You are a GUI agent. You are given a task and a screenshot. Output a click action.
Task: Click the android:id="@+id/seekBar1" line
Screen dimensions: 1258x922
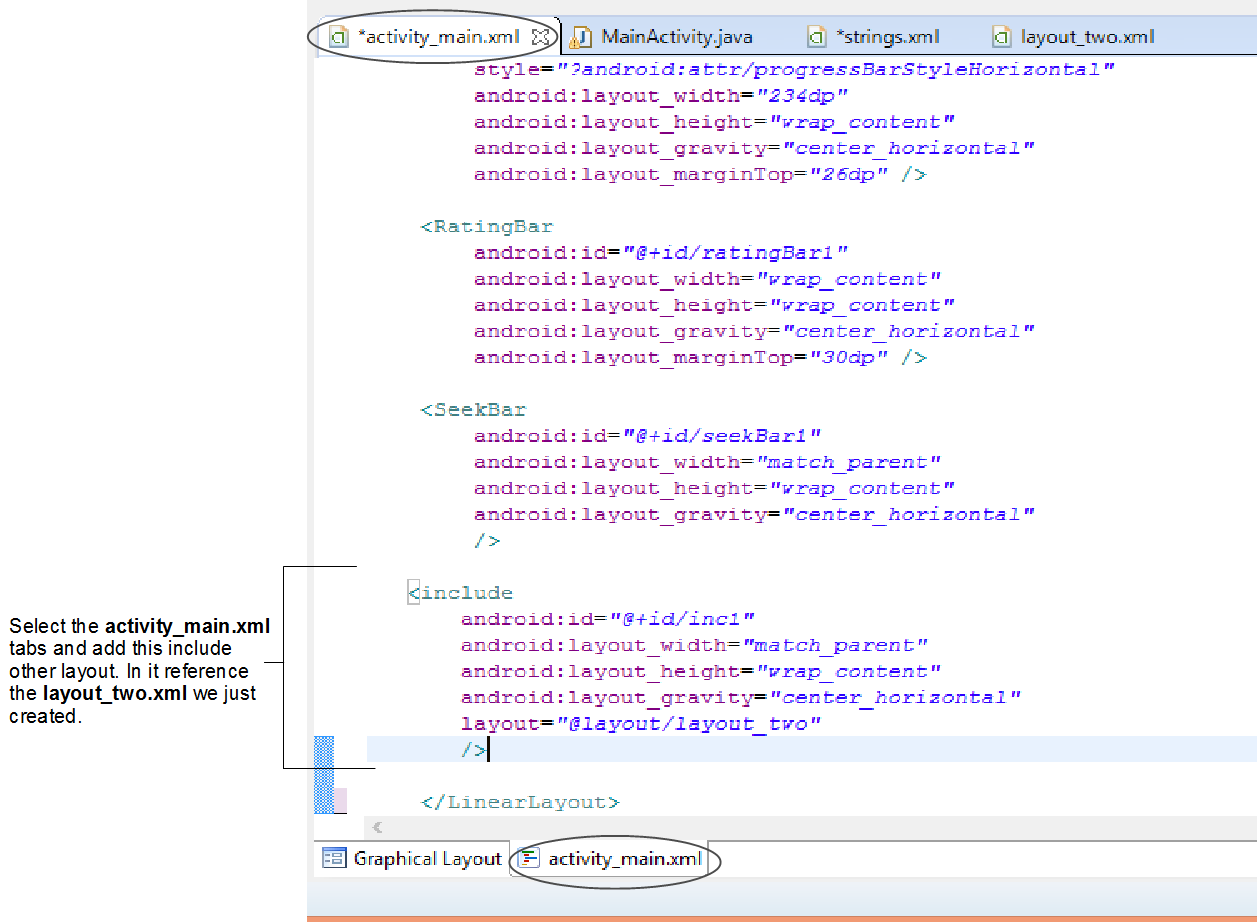tap(648, 436)
